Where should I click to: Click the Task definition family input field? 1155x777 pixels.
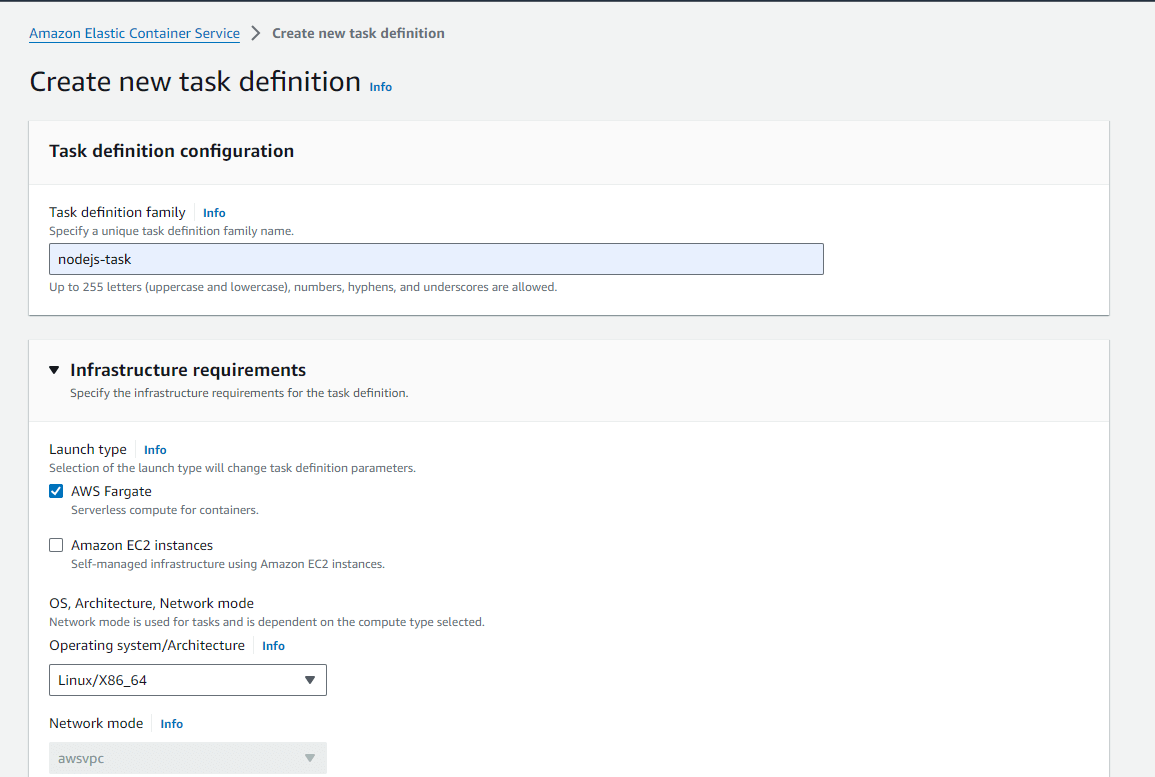tap(436, 258)
